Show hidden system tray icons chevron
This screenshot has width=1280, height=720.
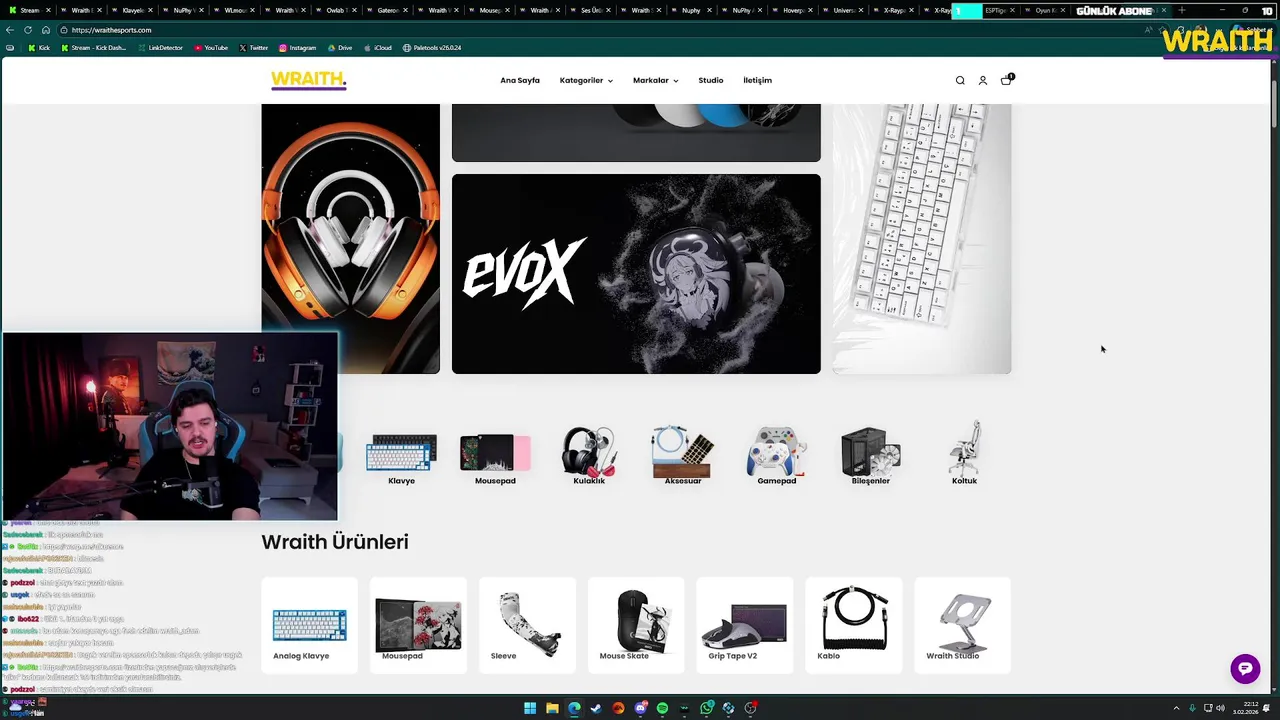coord(1176,708)
